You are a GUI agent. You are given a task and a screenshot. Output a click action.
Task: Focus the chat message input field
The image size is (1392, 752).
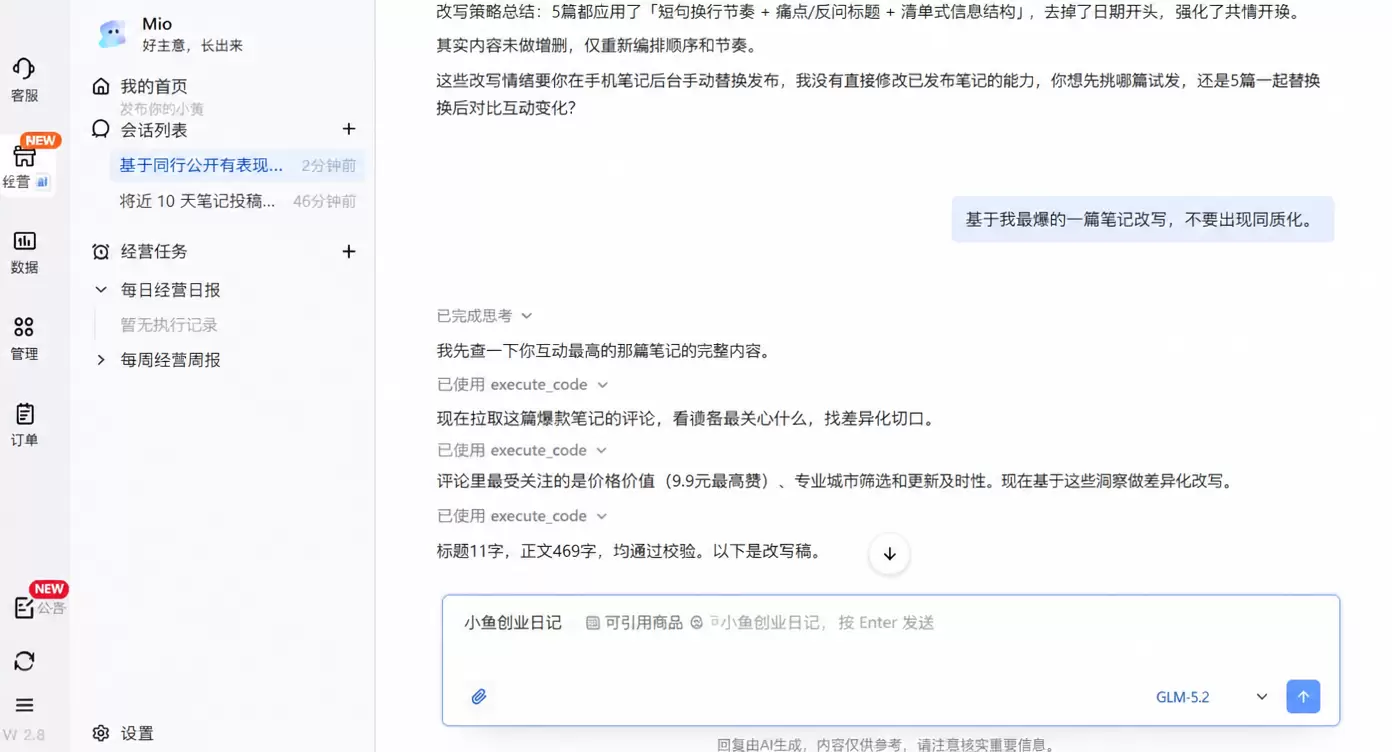[890, 660]
